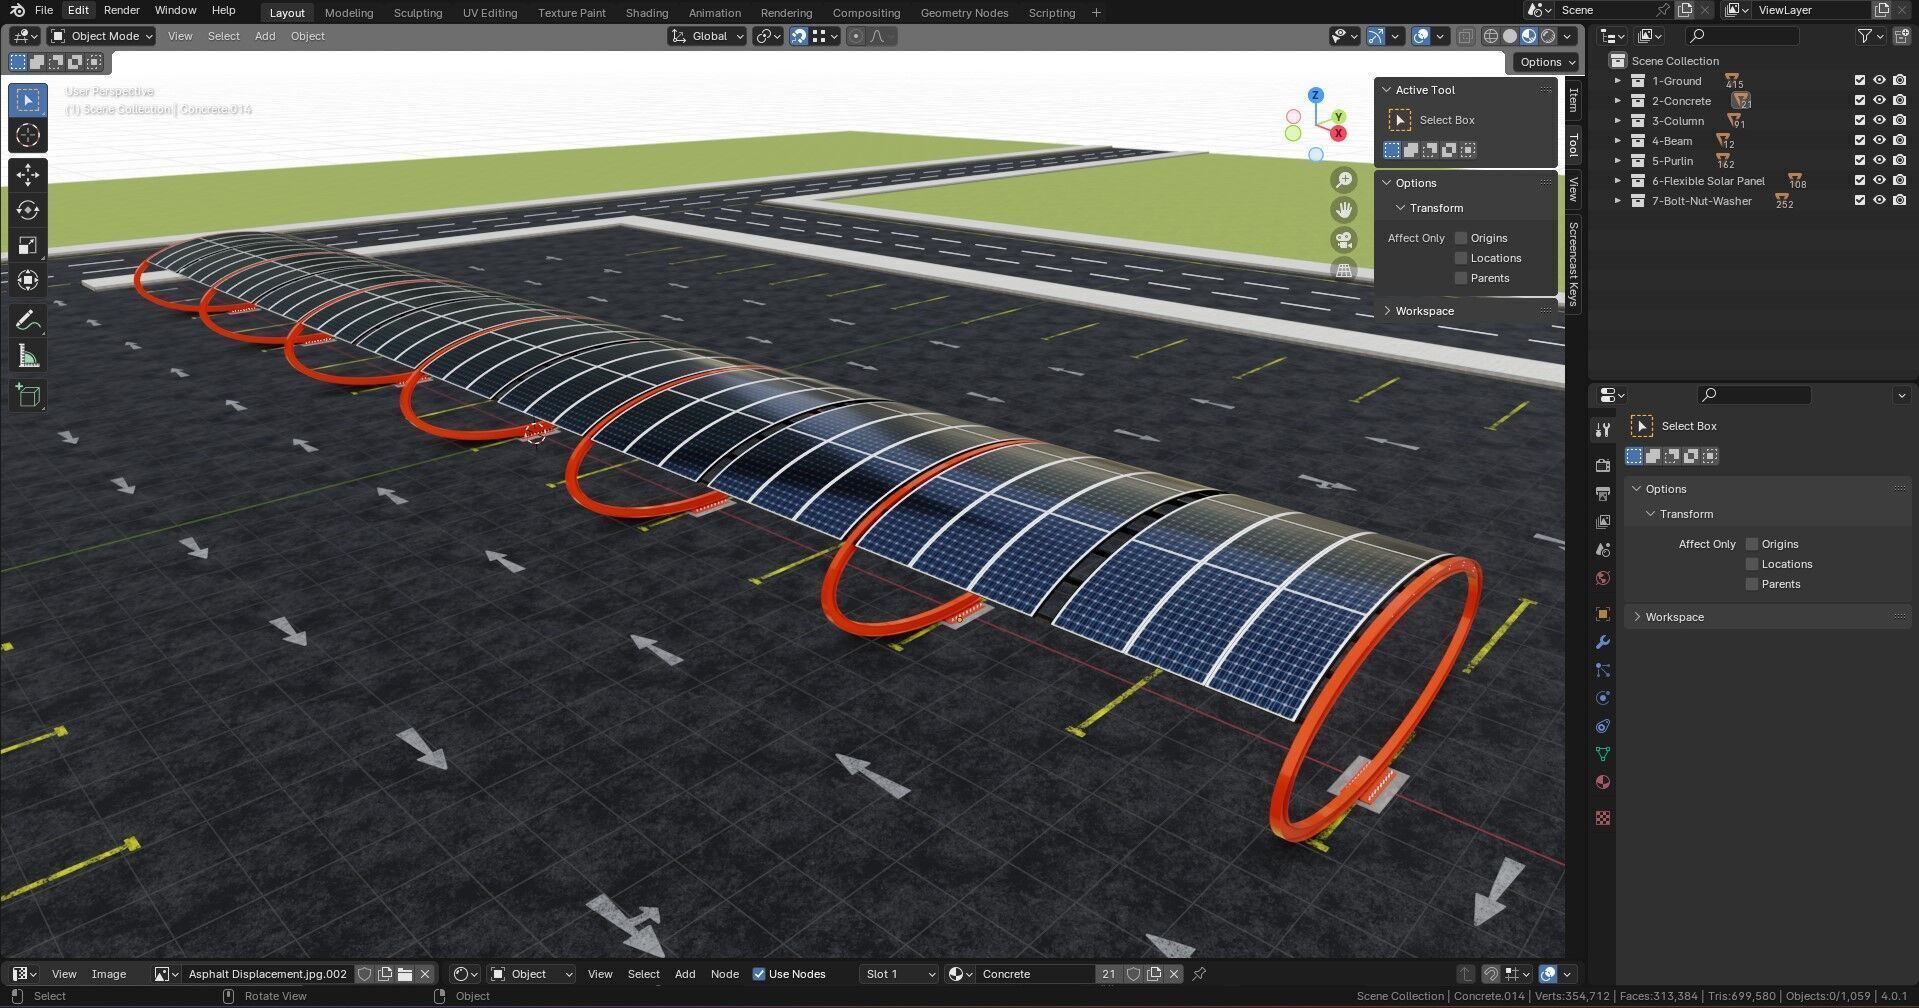
Task: Open Material properties tab icon
Action: (1603, 782)
